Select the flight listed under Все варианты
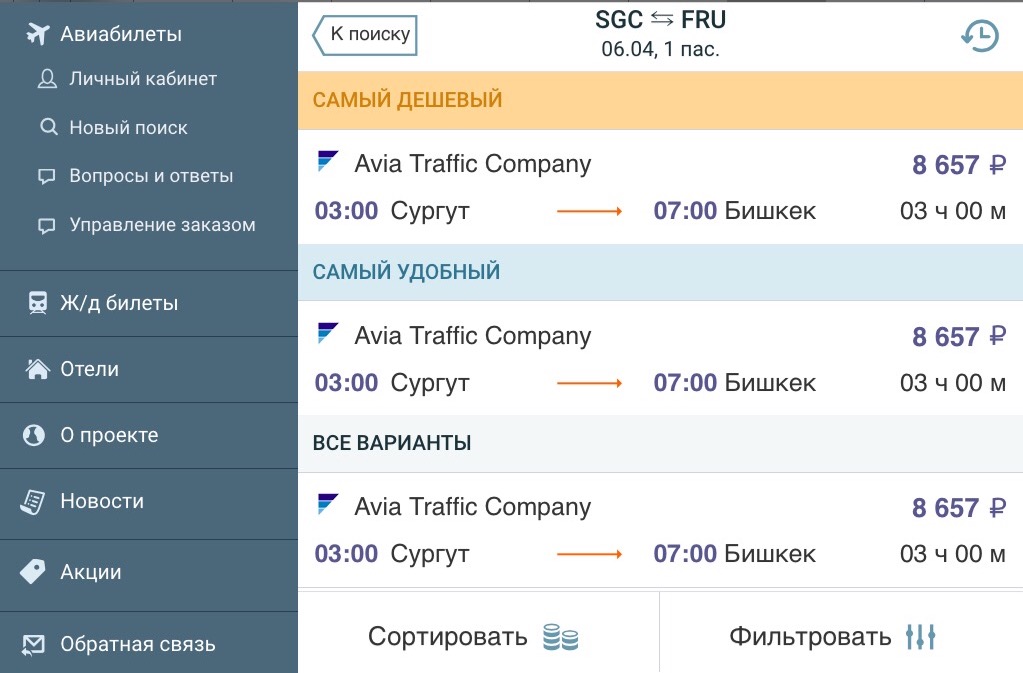Viewport: 1023px width, 673px height. point(660,530)
